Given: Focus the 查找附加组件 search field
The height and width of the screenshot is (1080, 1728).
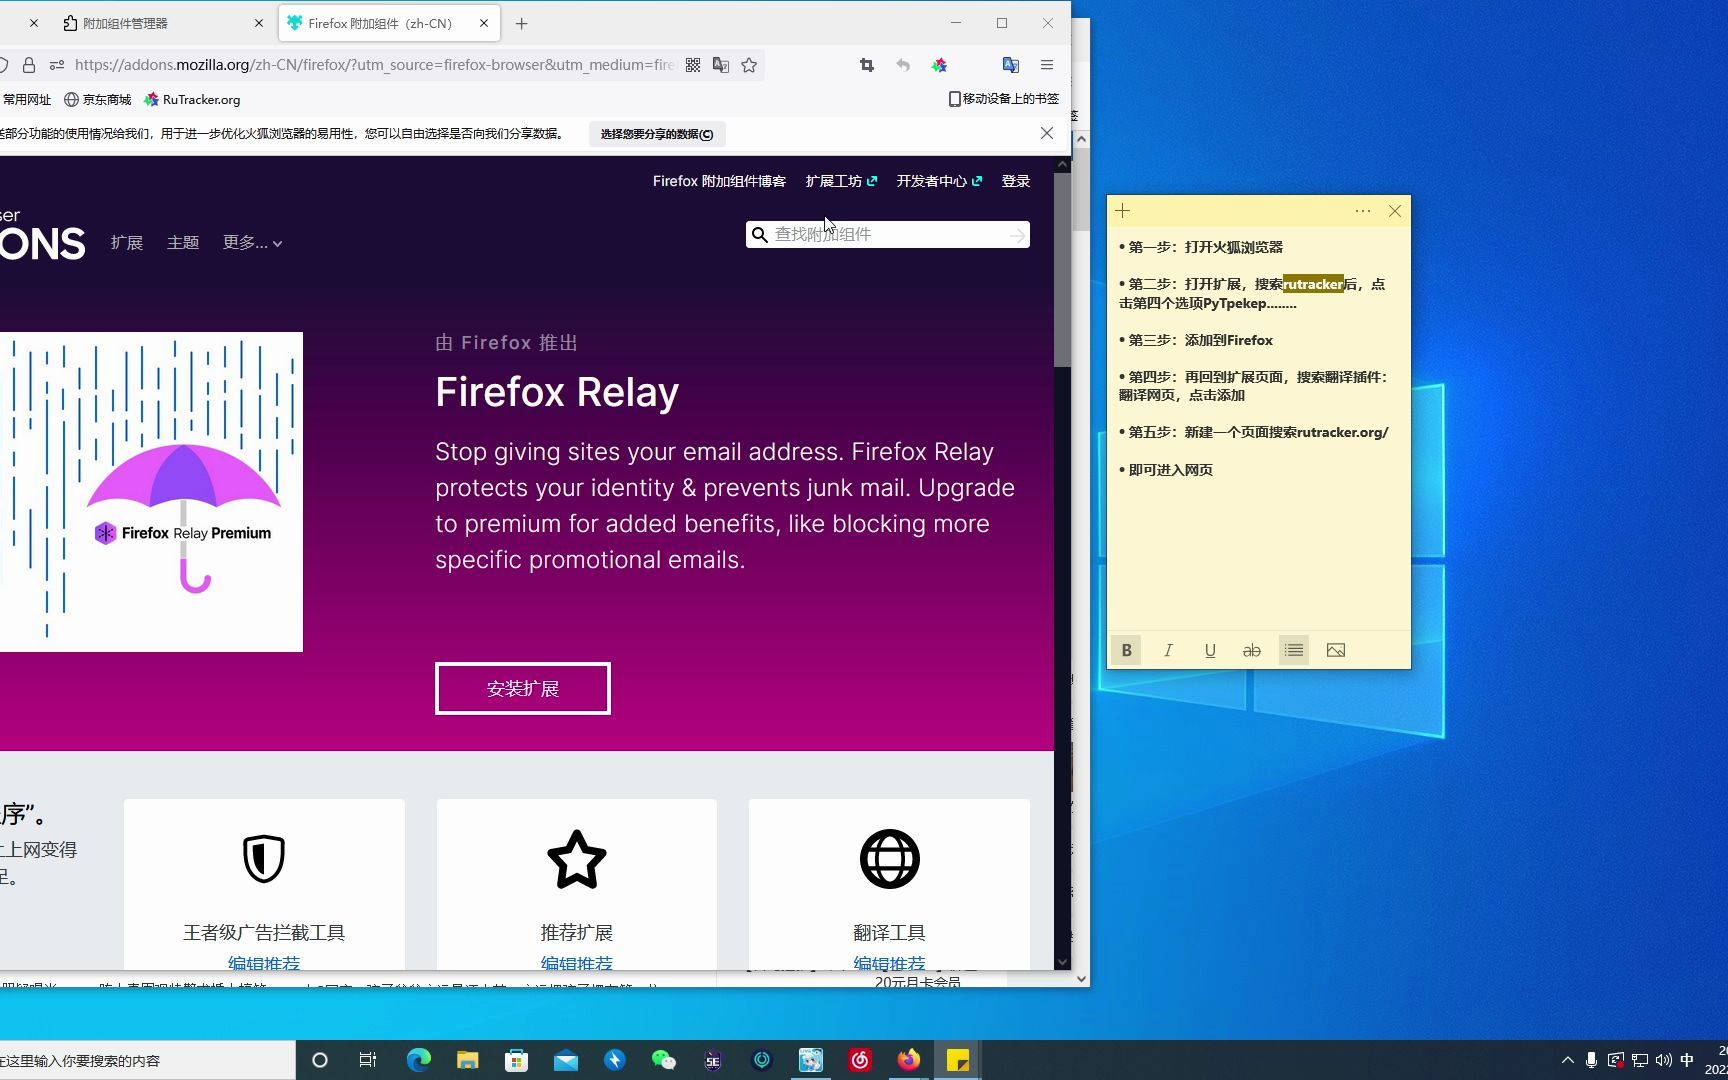Looking at the screenshot, I should pos(890,234).
